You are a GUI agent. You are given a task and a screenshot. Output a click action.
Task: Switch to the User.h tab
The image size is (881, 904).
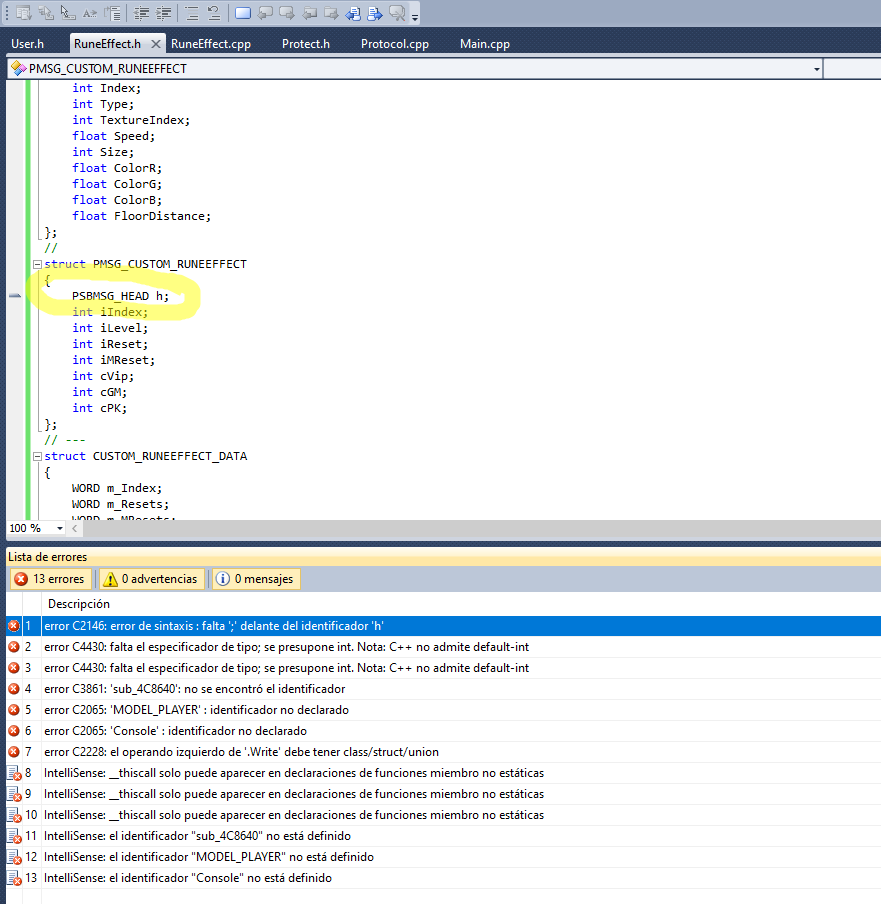click(x=27, y=44)
